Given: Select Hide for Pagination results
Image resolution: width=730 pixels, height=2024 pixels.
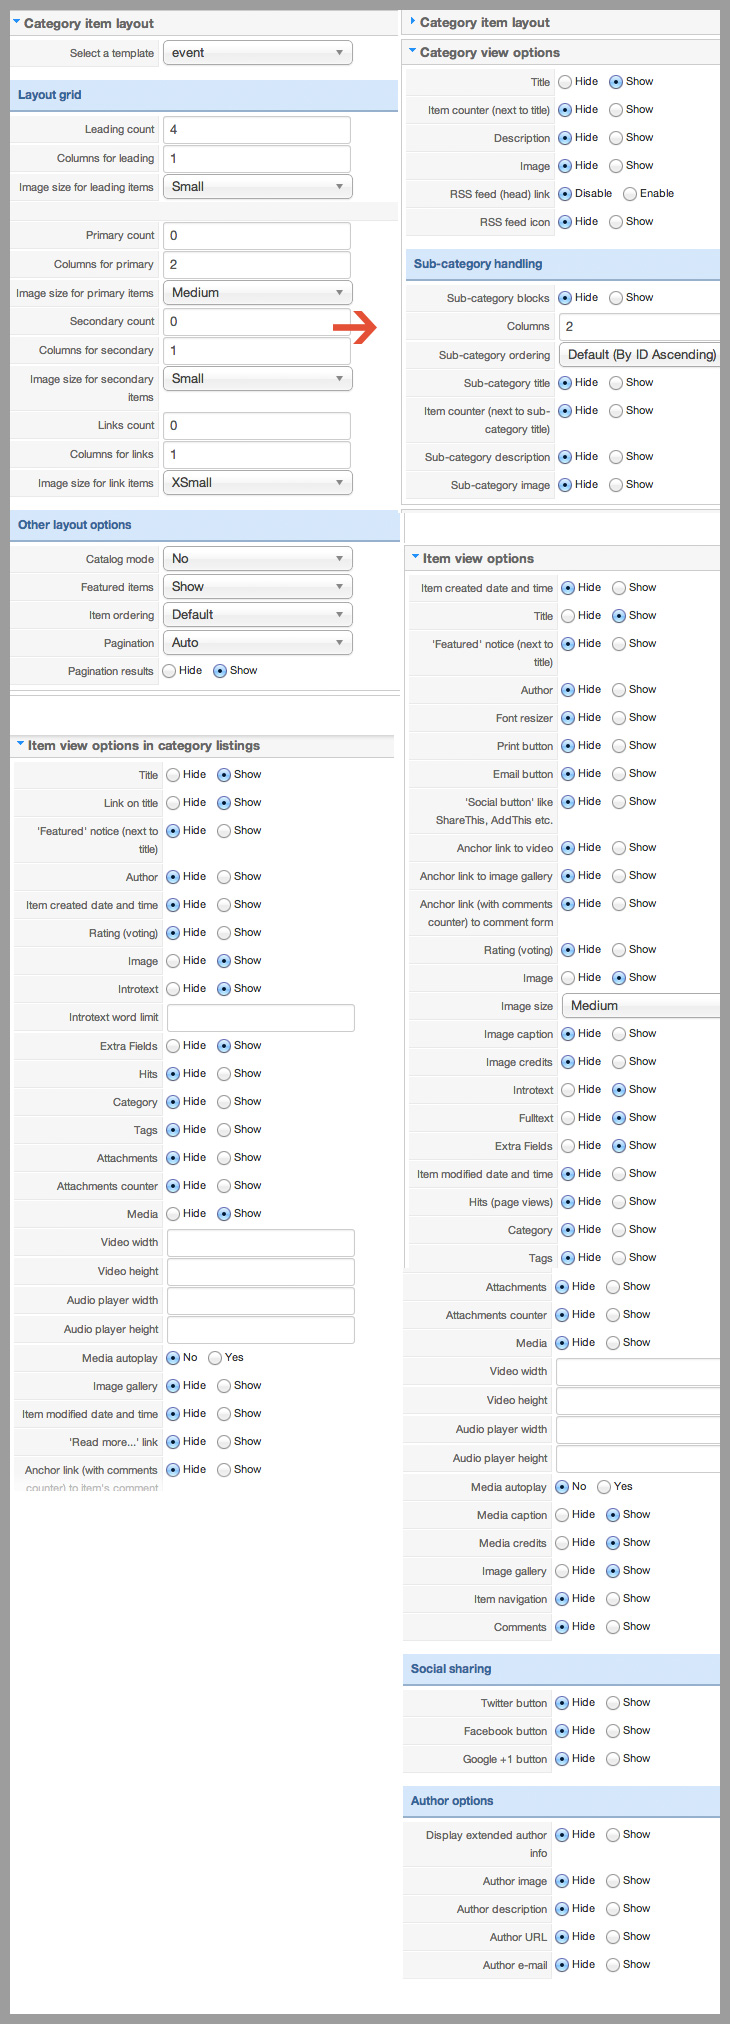Looking at the screenshot, I should click(x=169, y=671).
